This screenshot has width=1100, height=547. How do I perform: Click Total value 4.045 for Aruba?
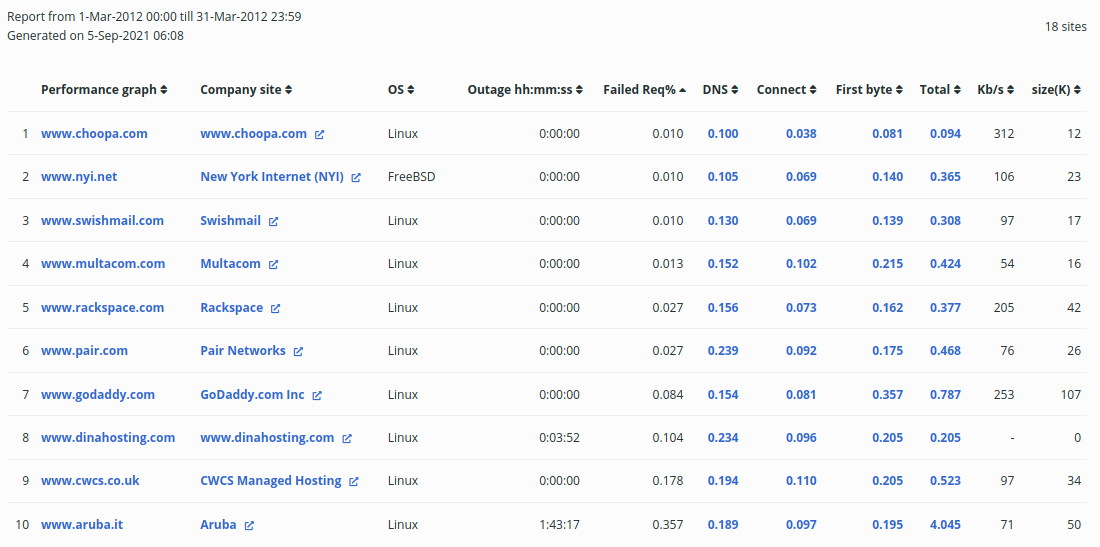tap(945, 525)
